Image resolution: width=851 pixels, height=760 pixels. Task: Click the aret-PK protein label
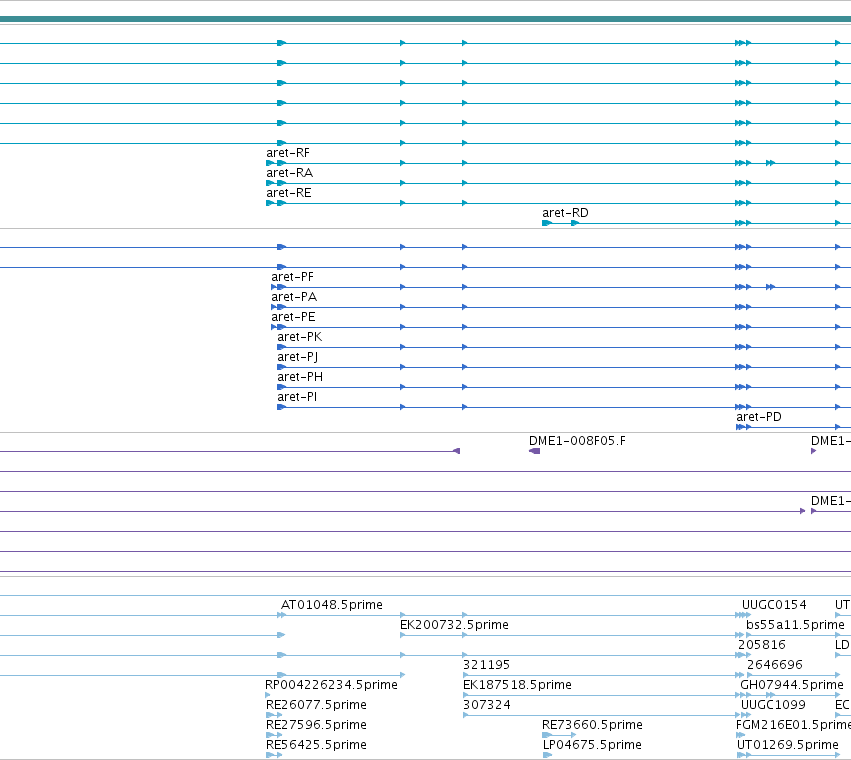tap(300, 337)
